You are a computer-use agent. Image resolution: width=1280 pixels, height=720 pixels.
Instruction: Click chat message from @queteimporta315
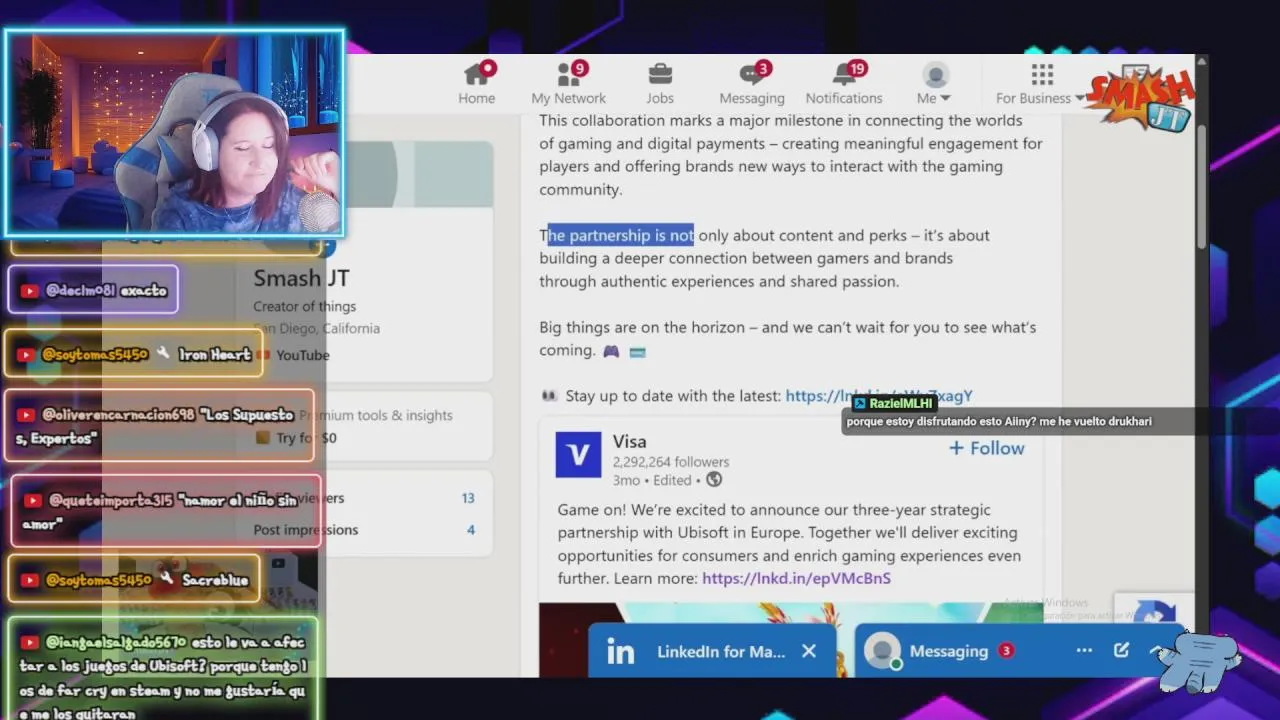[x=165, y=511]
